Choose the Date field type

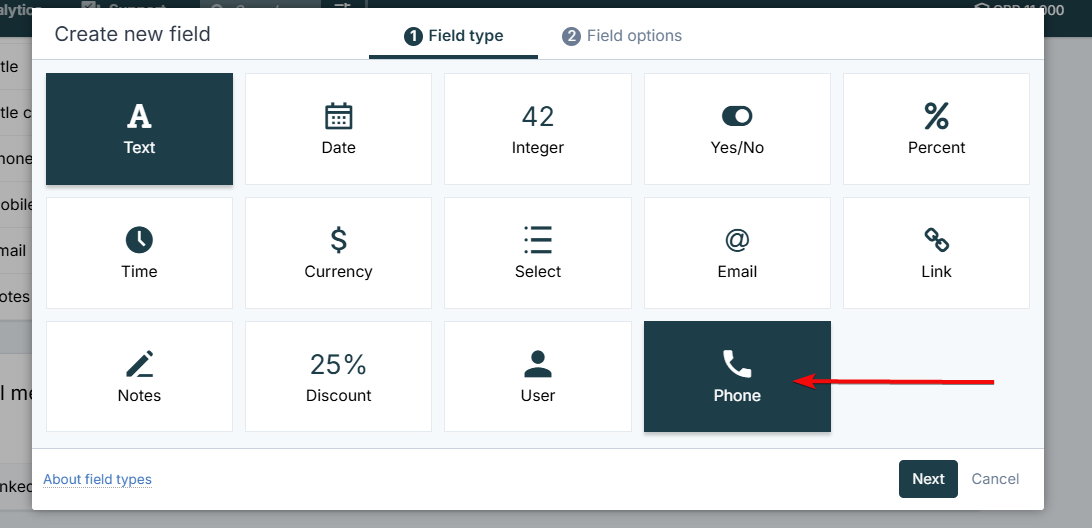coord(338,129)
